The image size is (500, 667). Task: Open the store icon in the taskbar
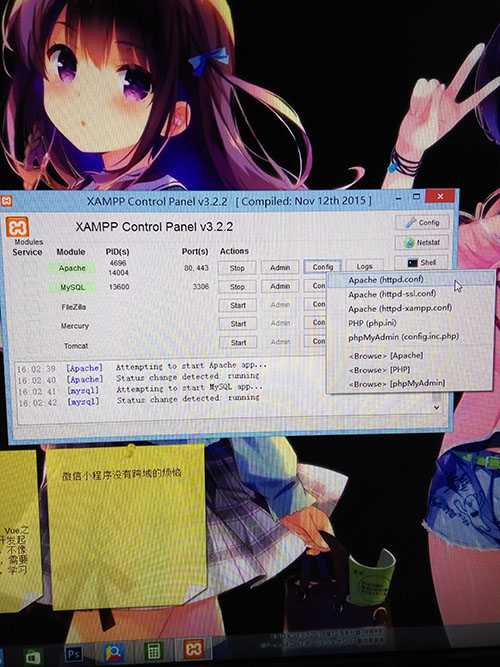(x=33, y=657)
